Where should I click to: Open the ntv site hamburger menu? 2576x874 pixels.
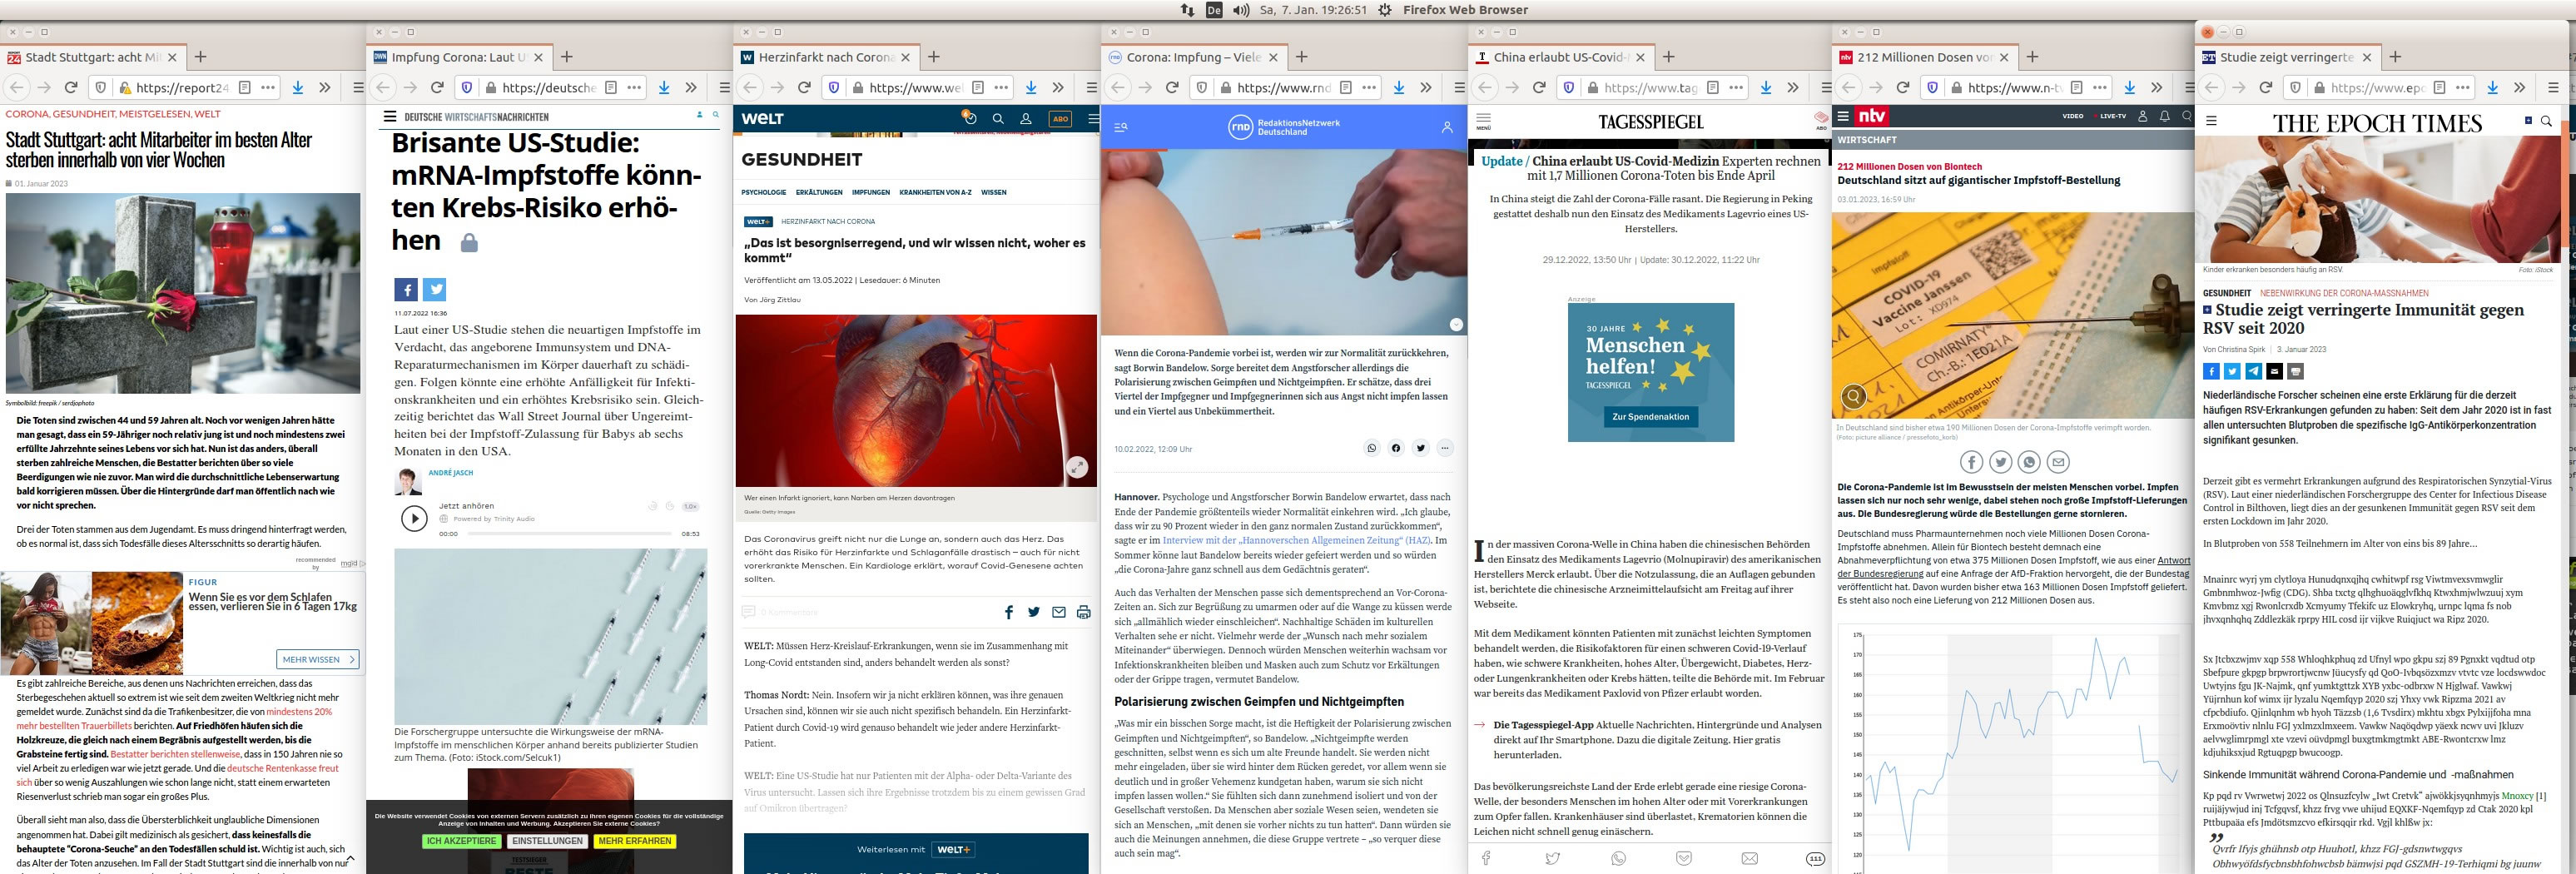click(1844, 116)
